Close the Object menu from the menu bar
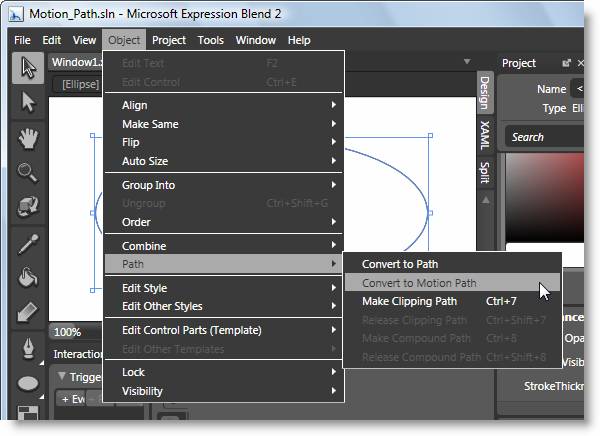The image size is (600, 436). 124,40
